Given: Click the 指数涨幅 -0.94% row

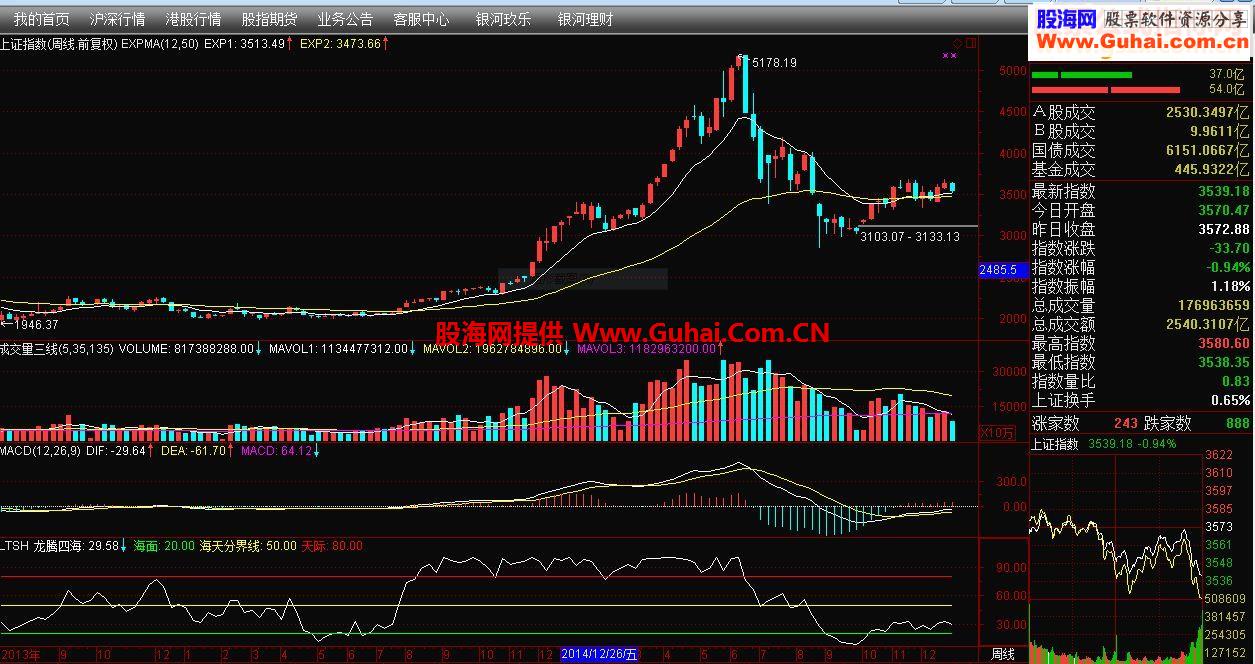Looking at the screenshot, I should [x=1141, y=267].
